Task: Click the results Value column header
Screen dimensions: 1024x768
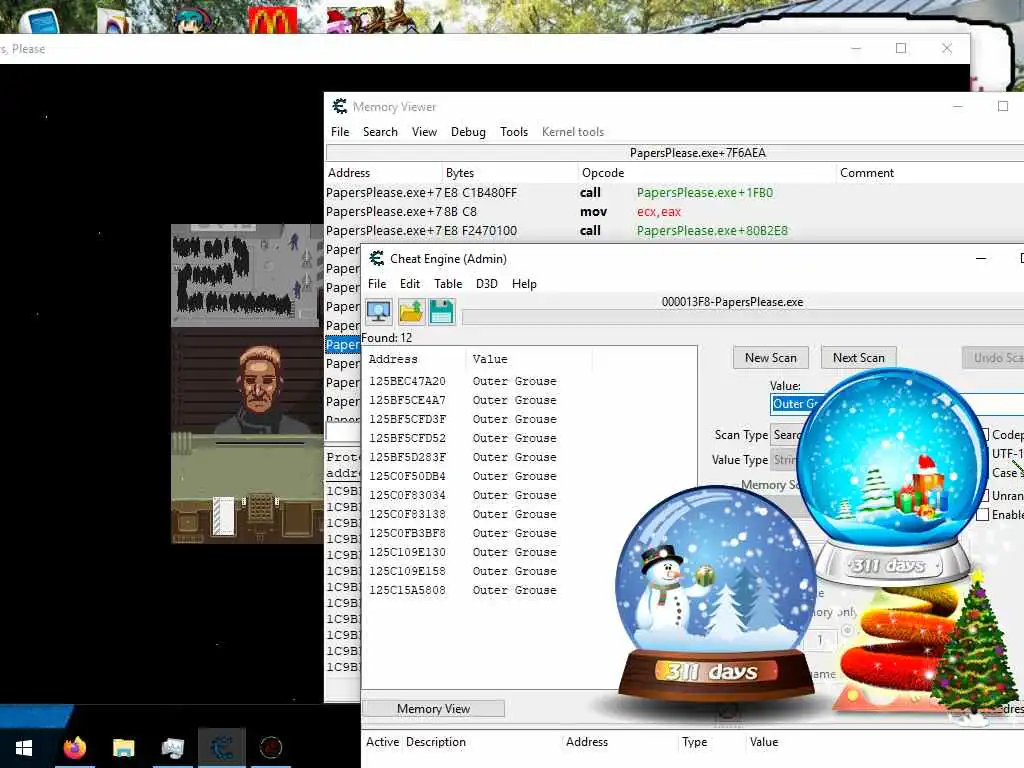Action: pyautogui.click(x=529, y=359)
